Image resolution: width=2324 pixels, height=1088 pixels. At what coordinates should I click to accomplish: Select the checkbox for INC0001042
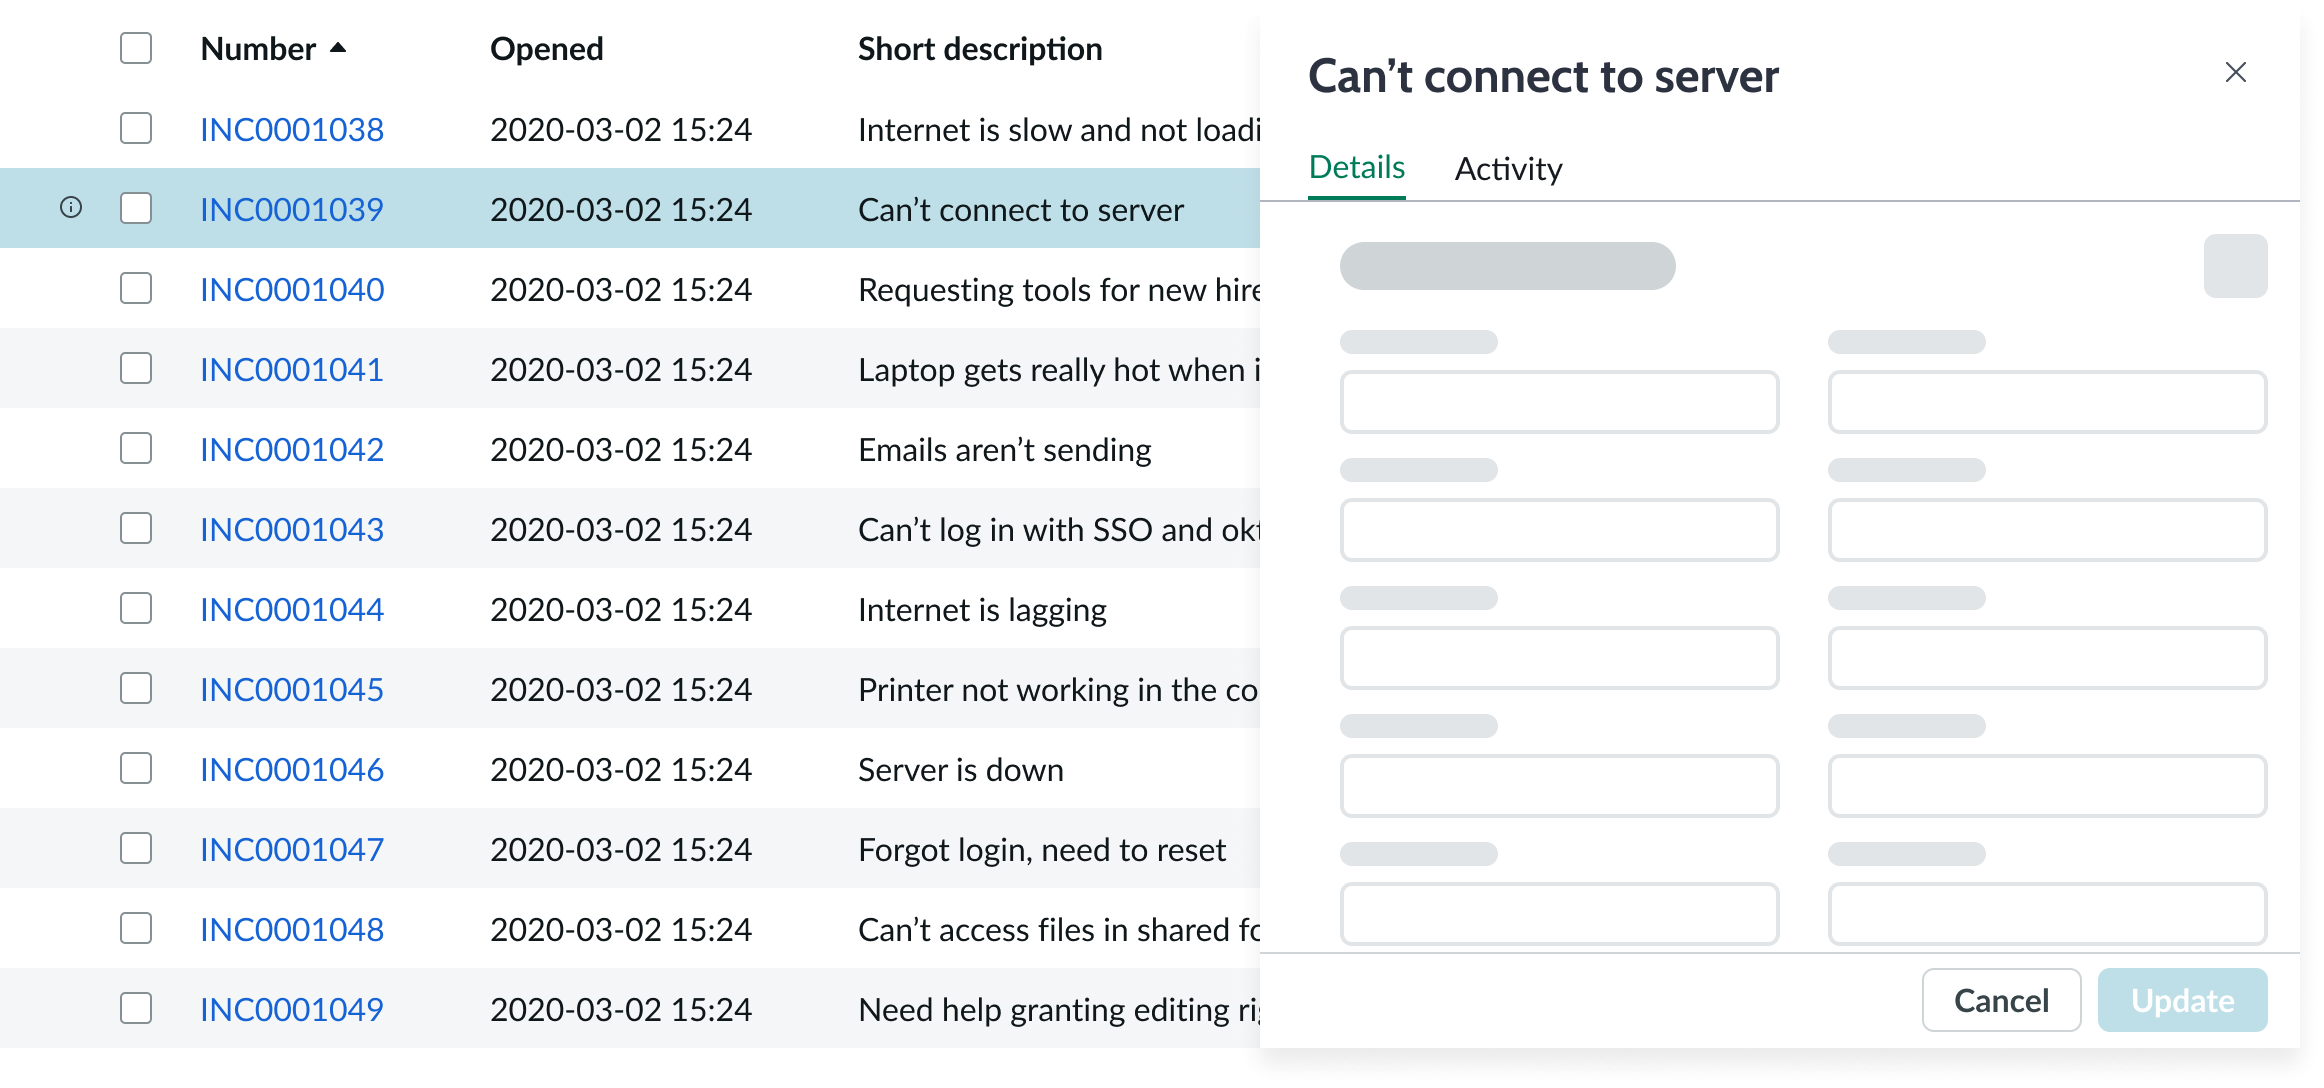(x=136, y=448)
